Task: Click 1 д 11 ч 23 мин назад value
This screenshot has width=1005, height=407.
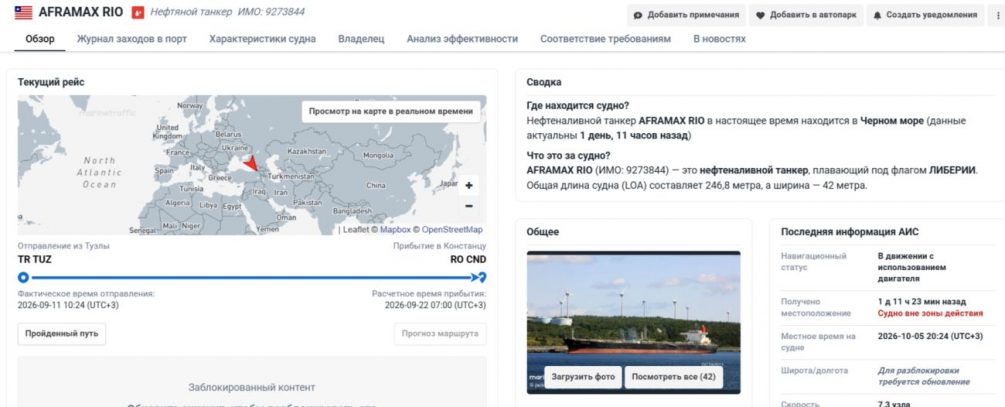Action: pyautogui.click(x=922, y=301)
